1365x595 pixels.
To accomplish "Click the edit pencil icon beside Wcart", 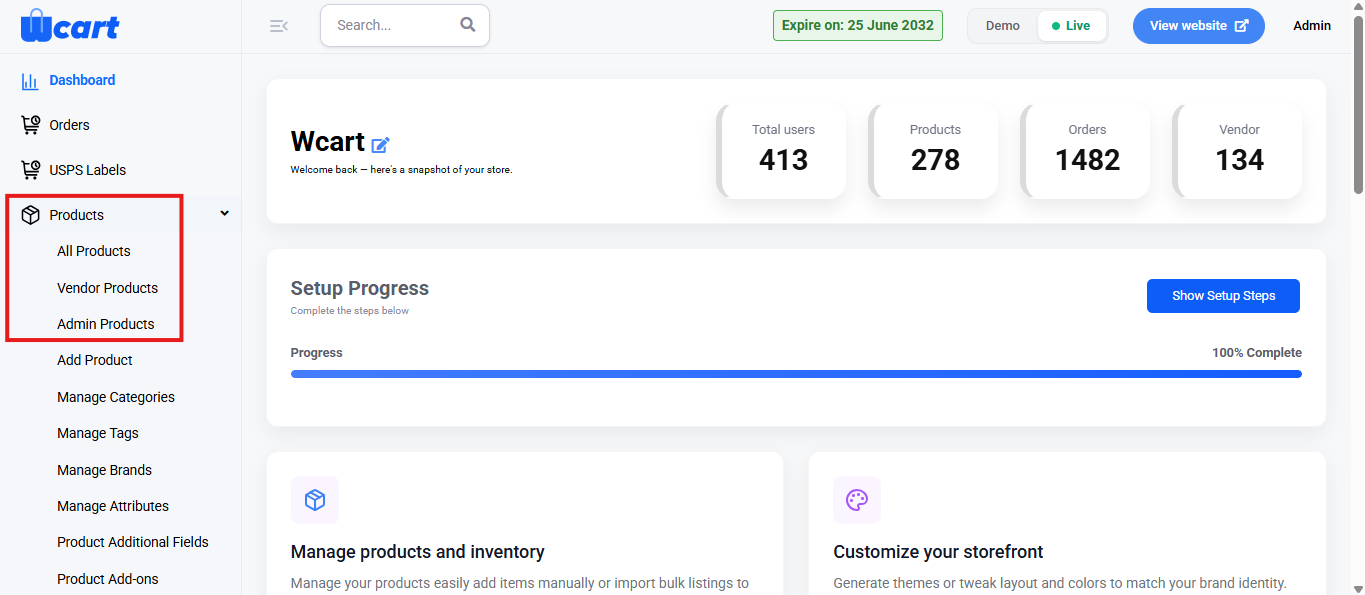I will click(380, 145).
